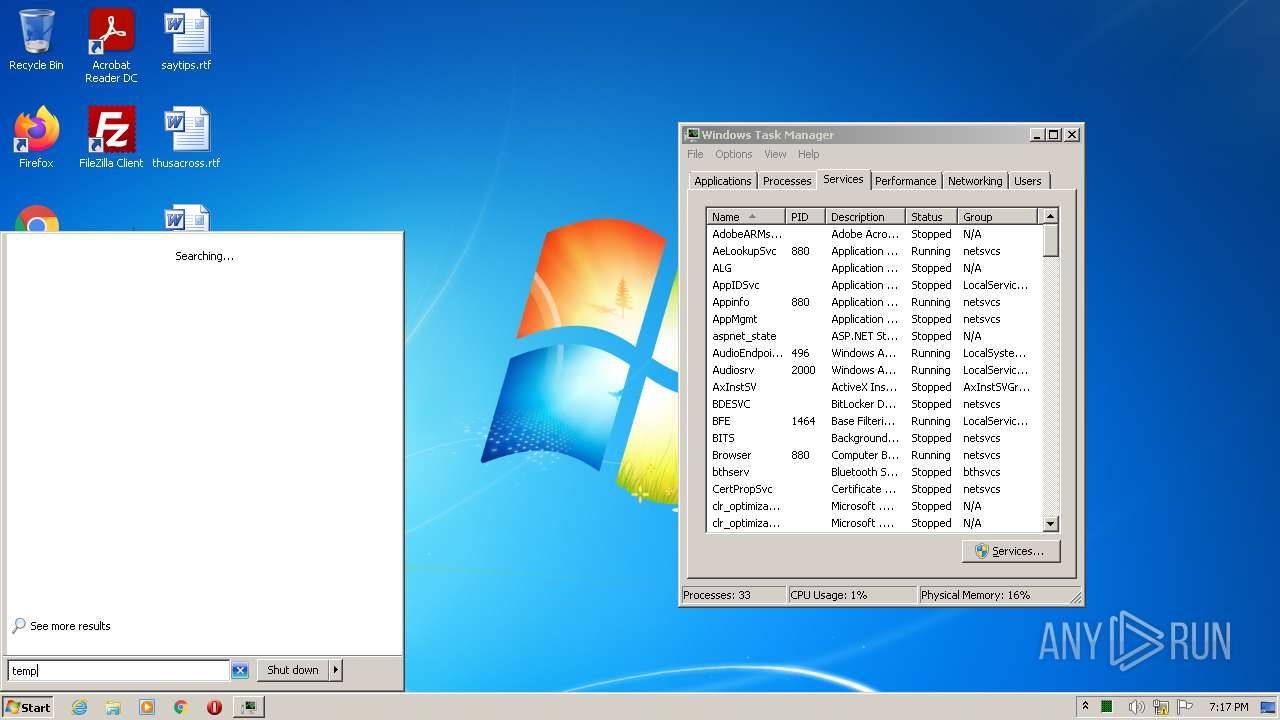The height and width of the screenshot is (720, 1280).
Task: Click the network tray icon
Action: click(x=1161, y=707)
